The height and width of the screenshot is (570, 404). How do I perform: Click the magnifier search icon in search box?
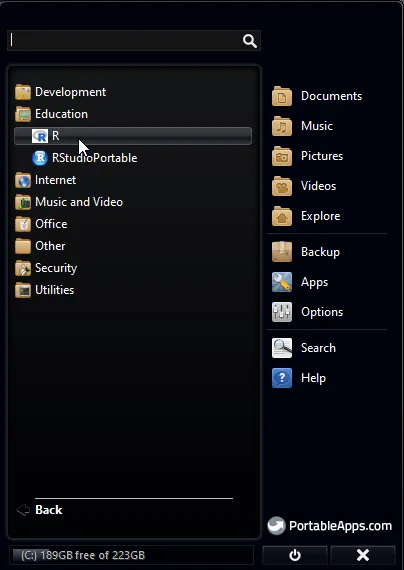249,41
